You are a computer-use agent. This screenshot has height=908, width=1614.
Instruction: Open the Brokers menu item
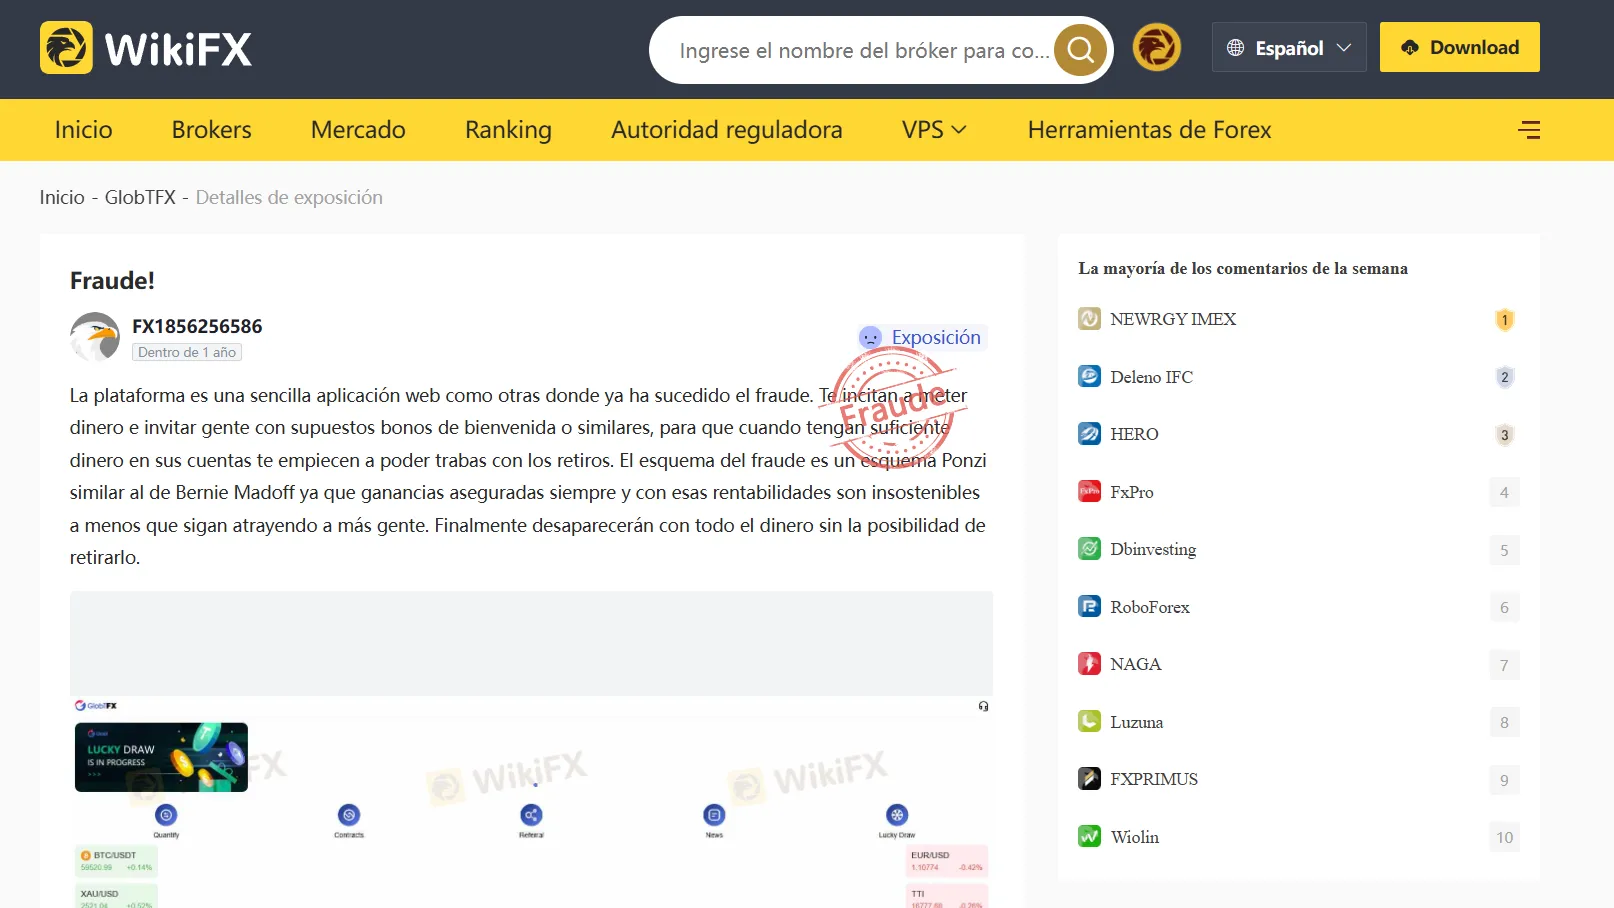[211, 130]
